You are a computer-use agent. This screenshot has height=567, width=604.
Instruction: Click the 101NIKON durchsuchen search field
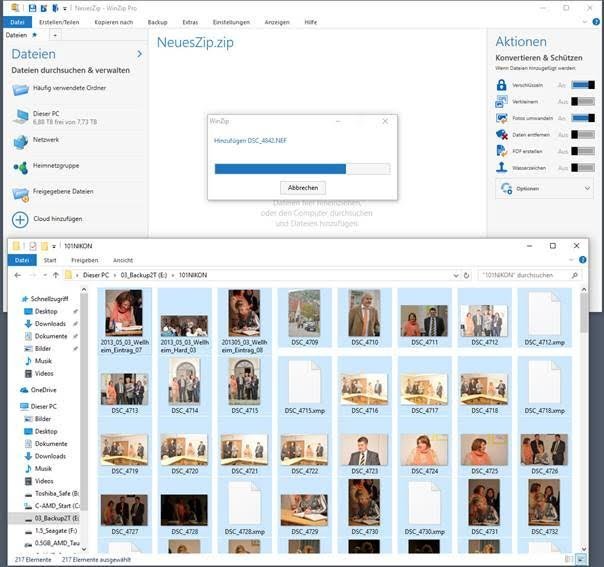(x=529, y=275)
